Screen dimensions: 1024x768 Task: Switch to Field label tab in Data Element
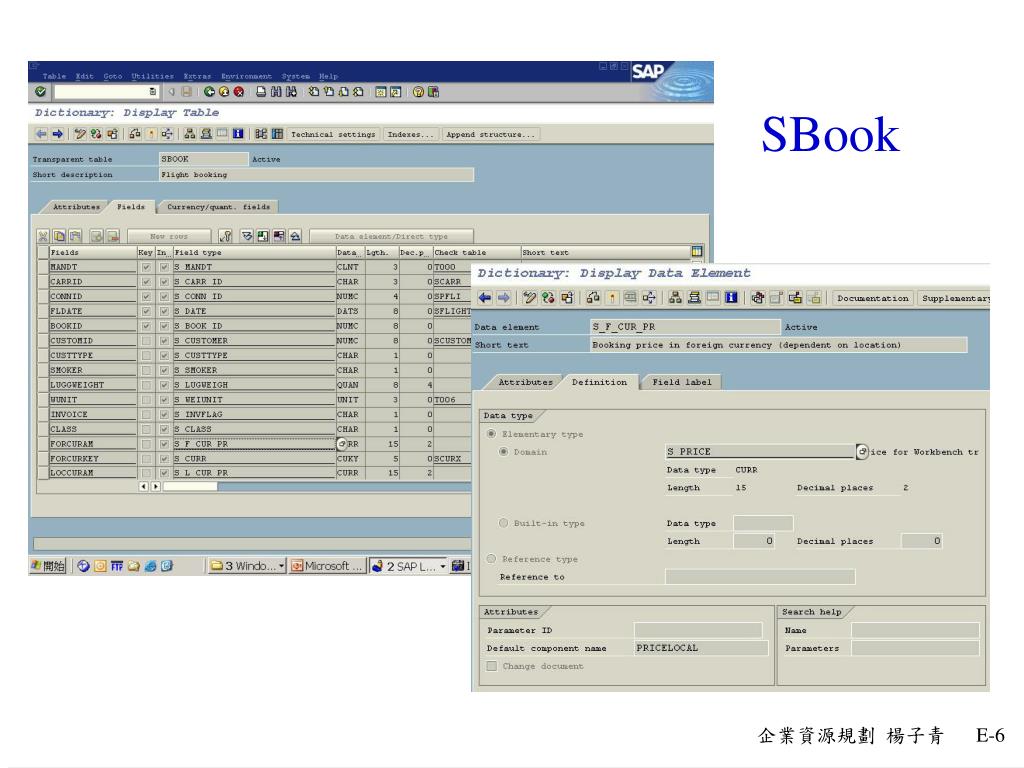[x=682, y=382]
